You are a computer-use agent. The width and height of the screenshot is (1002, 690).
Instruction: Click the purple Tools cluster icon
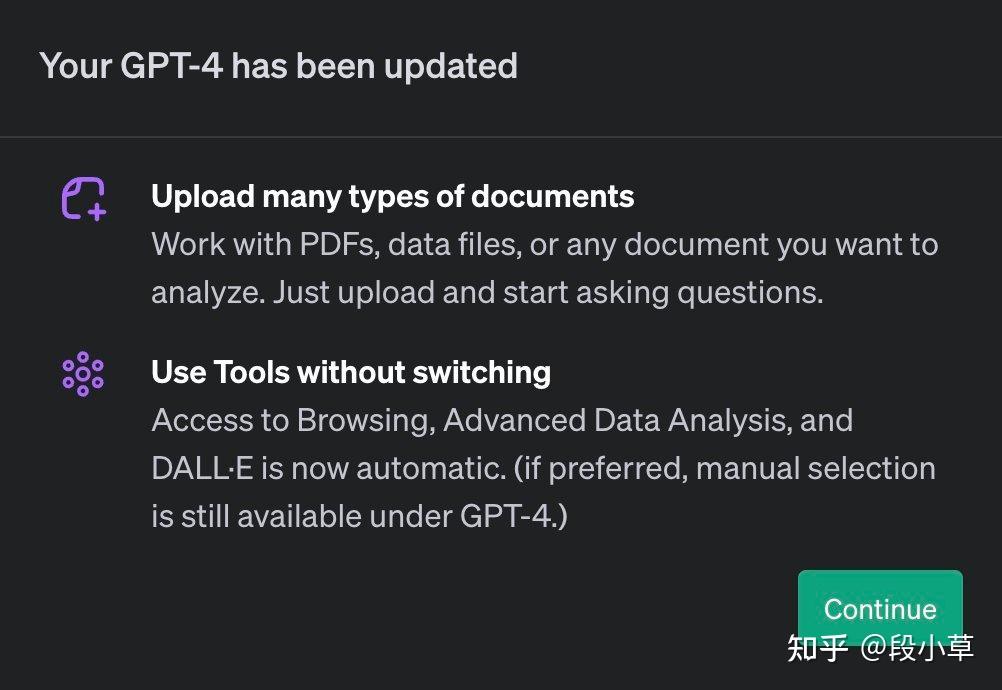[83, 374]
